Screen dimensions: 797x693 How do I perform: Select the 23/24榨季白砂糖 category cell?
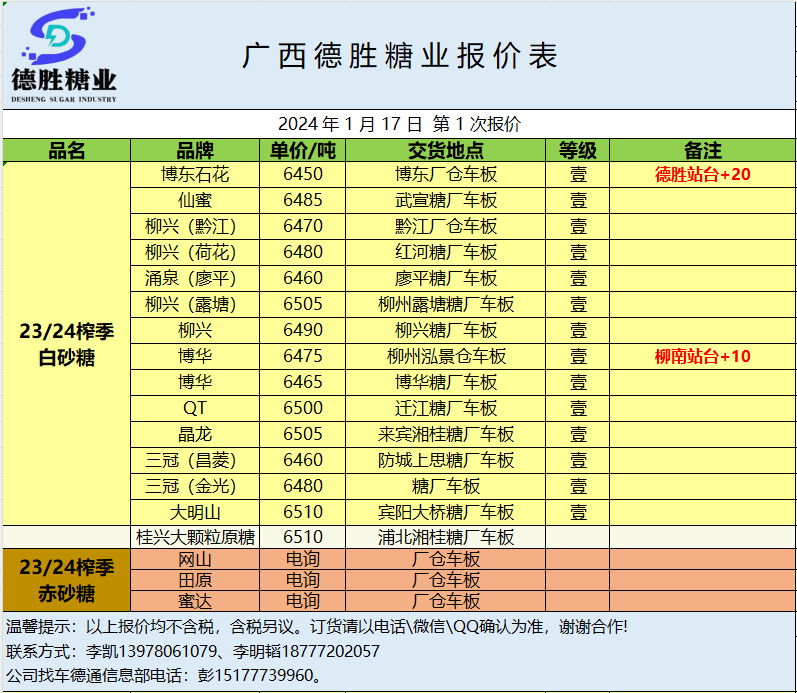point(67,343)
